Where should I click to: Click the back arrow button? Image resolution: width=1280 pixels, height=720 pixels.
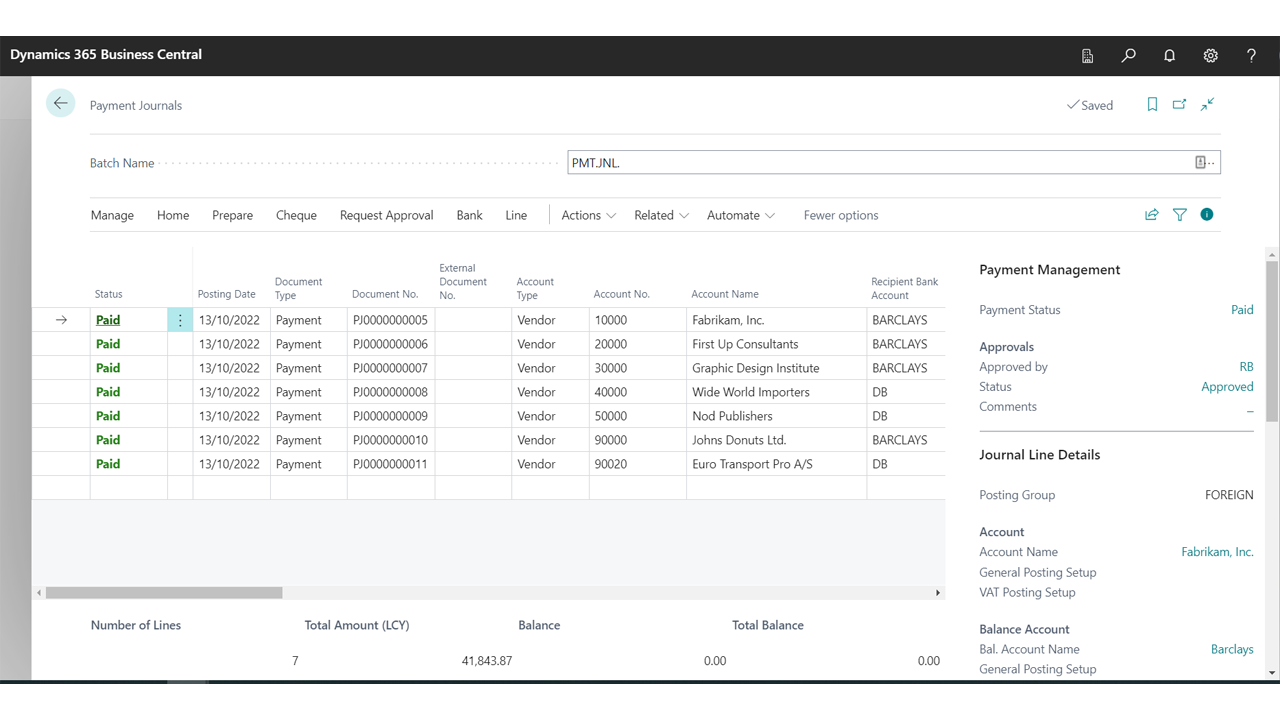coord(61,103)
